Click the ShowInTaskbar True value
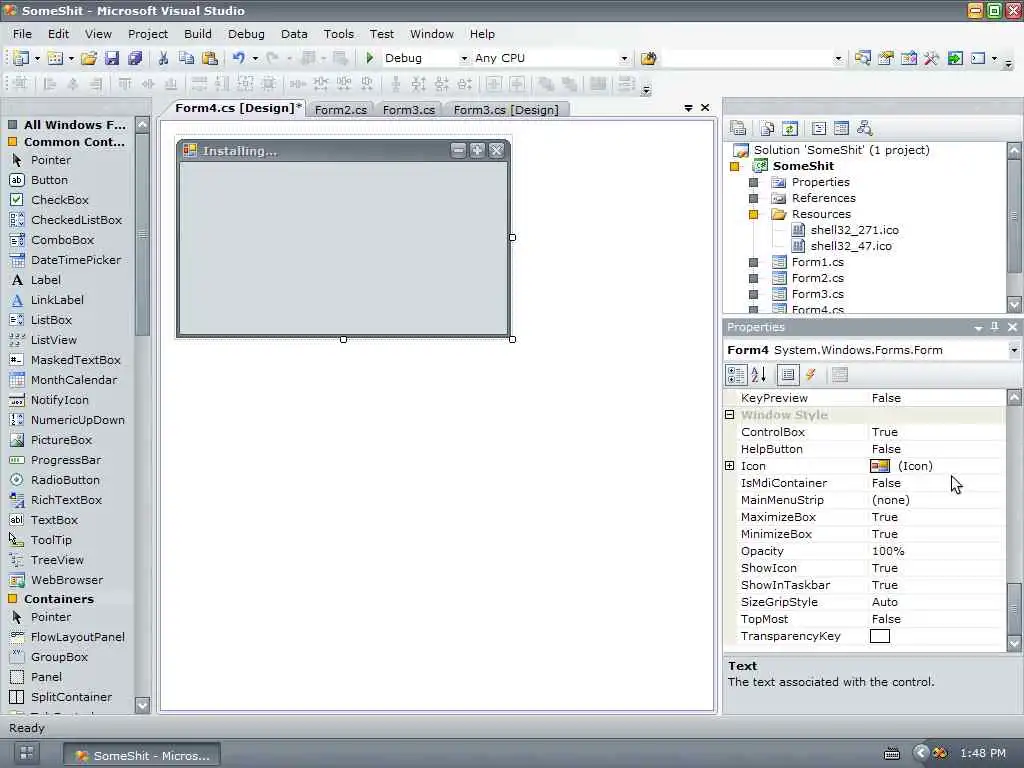 885,585
